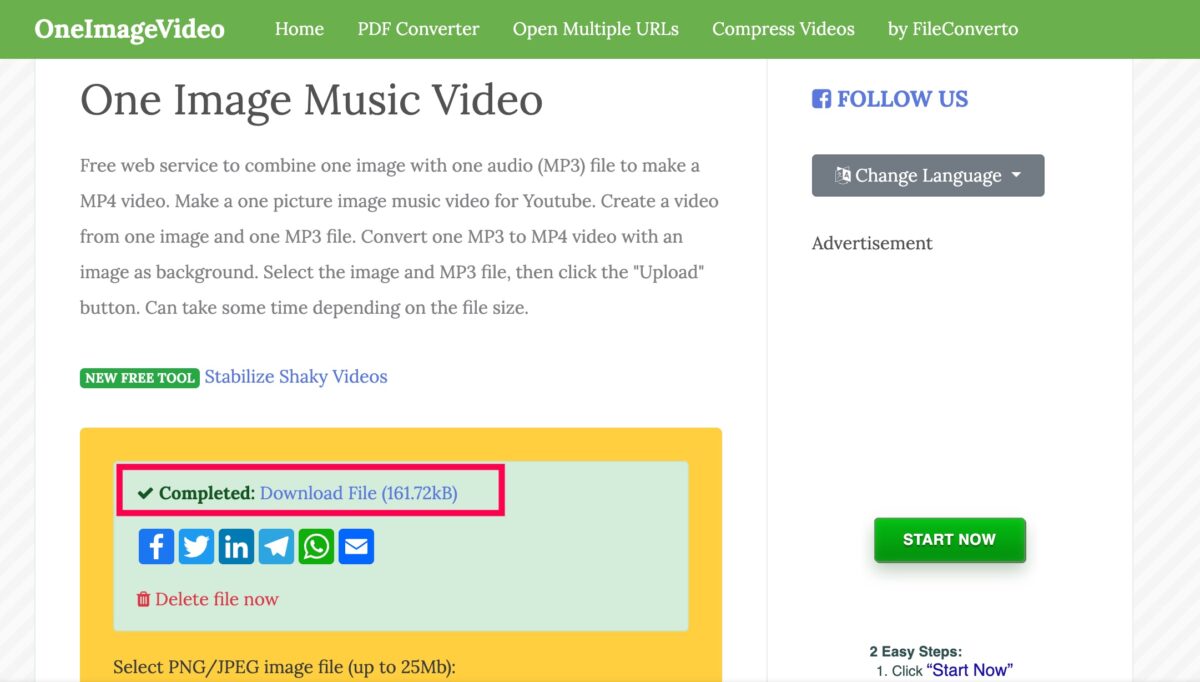Viewport: 1200px width, 682px height.
Task: Open the Stabilize Shaky Videos link
Action: (296, 377)
